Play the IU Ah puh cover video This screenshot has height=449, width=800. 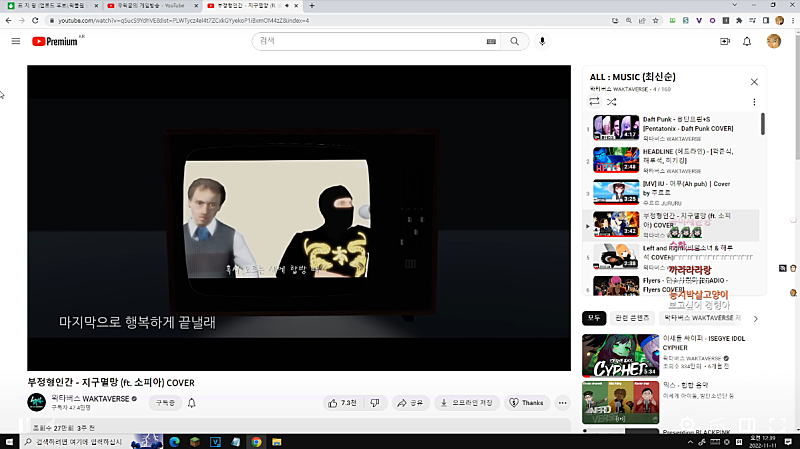point(671,192)
